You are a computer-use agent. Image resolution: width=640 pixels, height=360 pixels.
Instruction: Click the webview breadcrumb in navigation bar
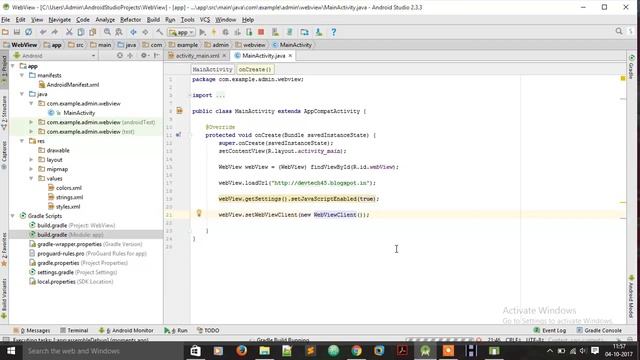250,45
